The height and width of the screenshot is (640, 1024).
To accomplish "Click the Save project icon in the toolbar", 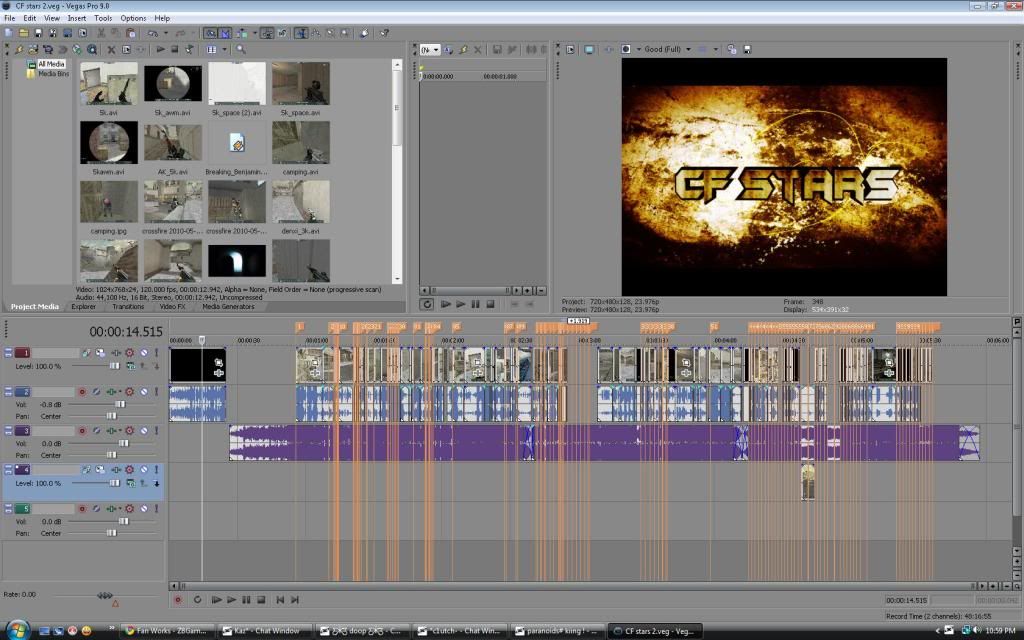I will [x=36, y=33].
